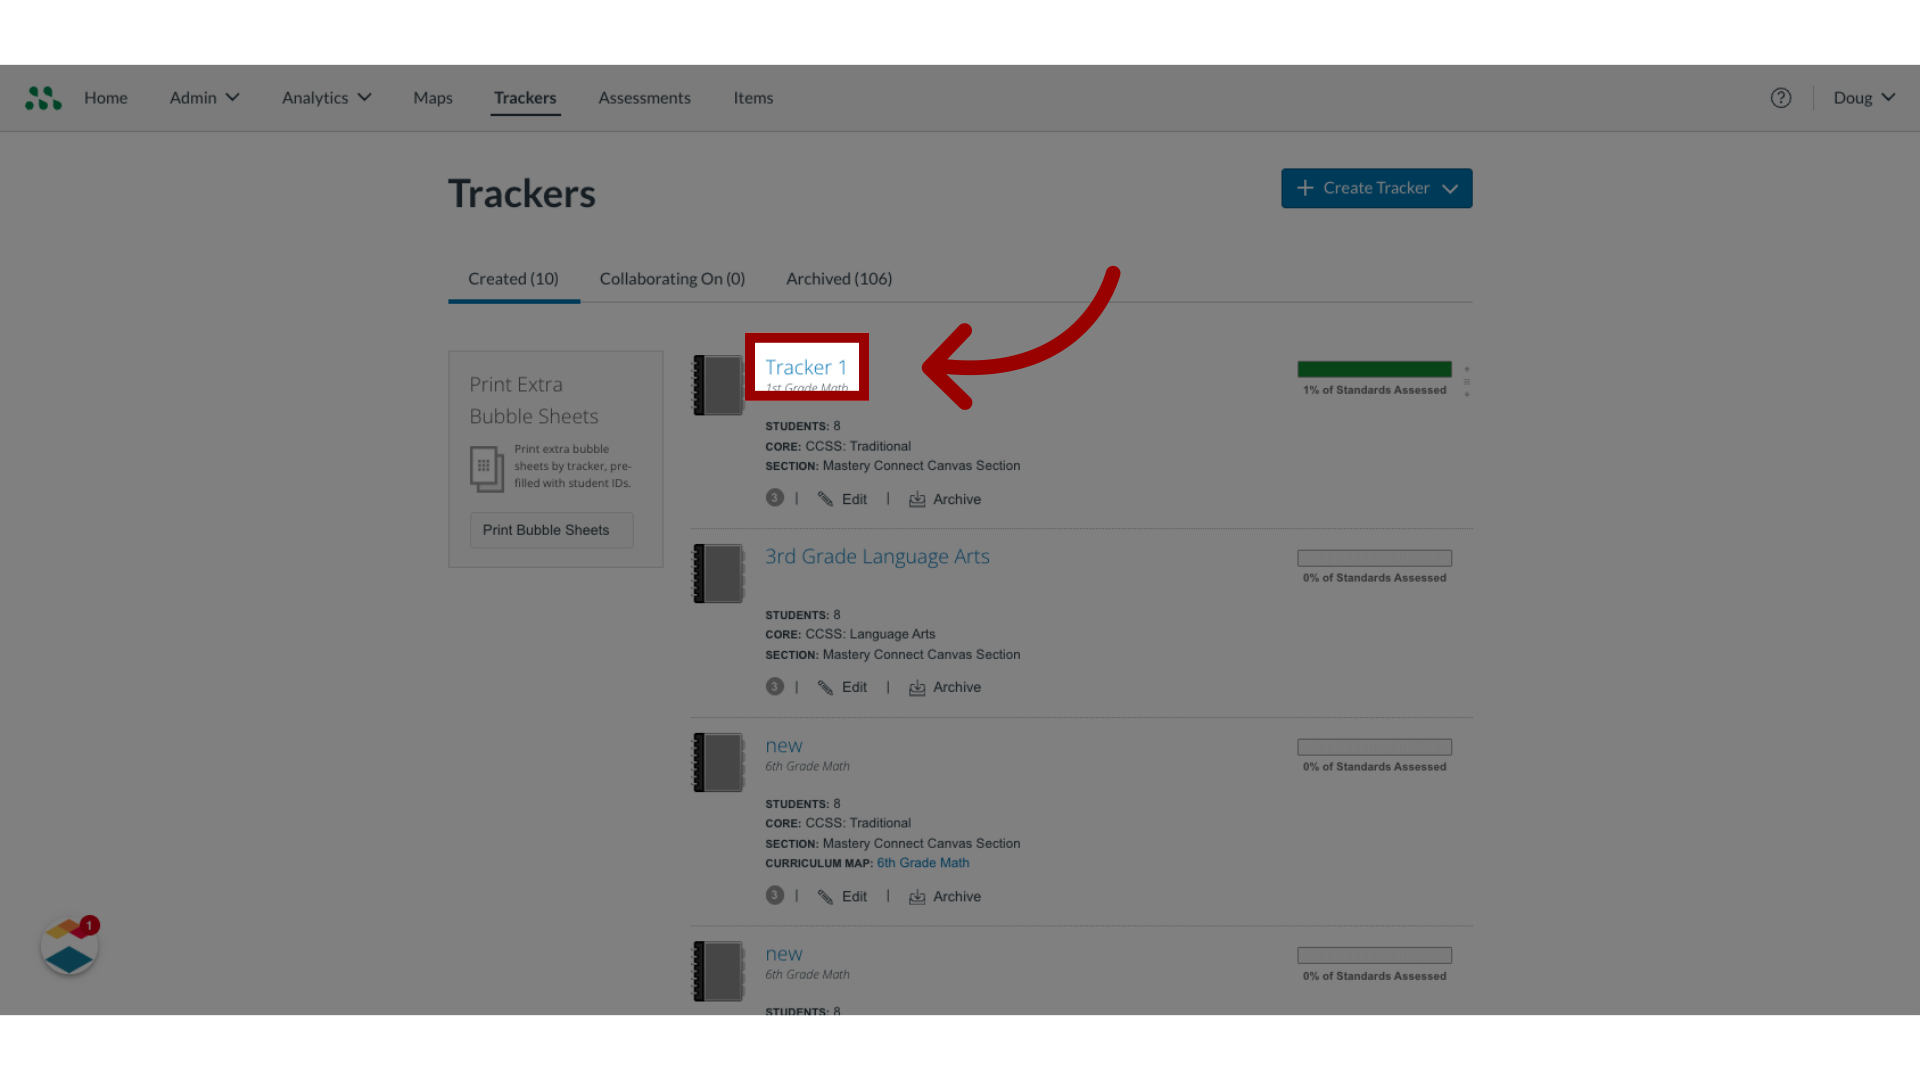Open the 6th Grade Math curriculum map link
1920x1080 pixels.
click(924, 862)
